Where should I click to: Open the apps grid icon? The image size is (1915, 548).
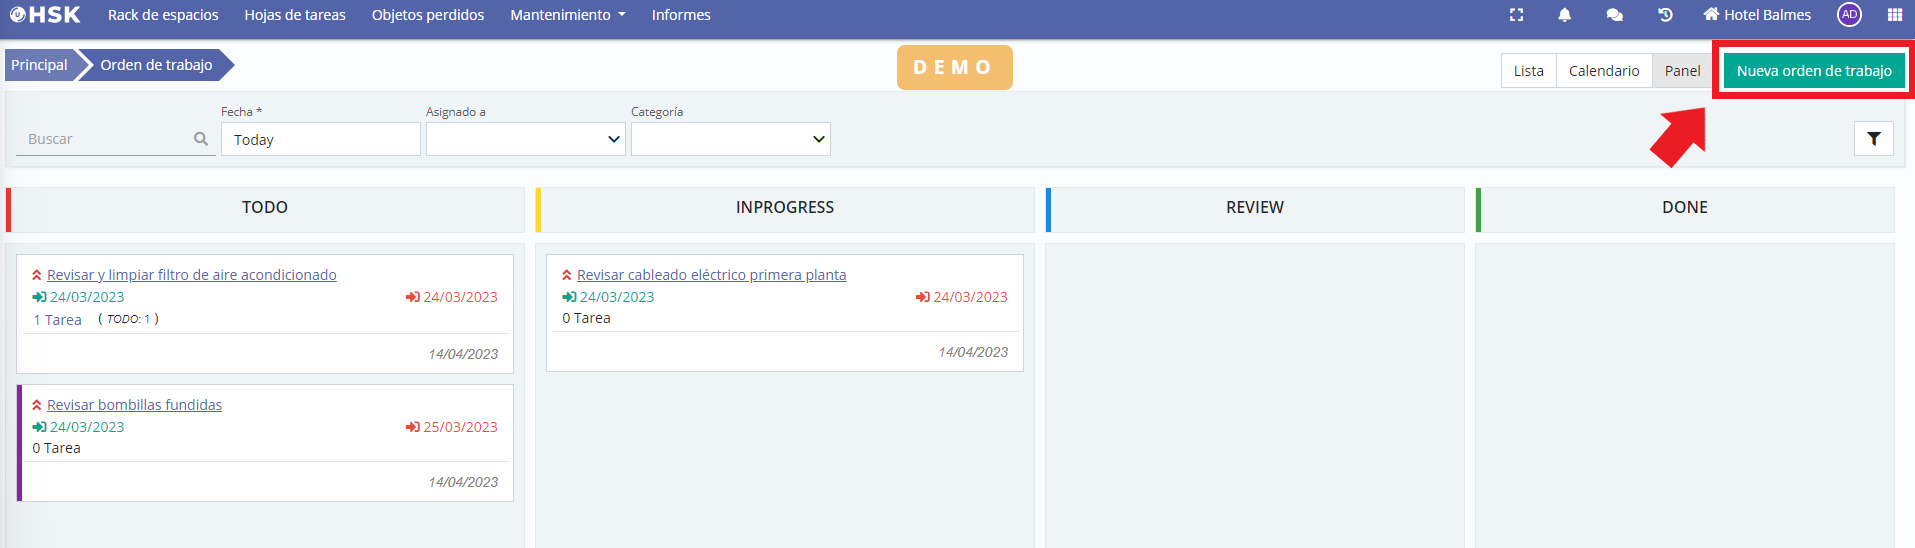tap(1894, 15)
